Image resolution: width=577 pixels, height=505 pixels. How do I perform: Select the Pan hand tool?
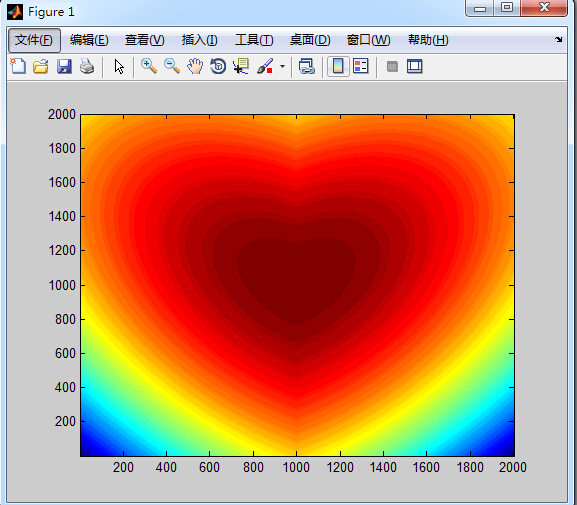coord(195,67)
